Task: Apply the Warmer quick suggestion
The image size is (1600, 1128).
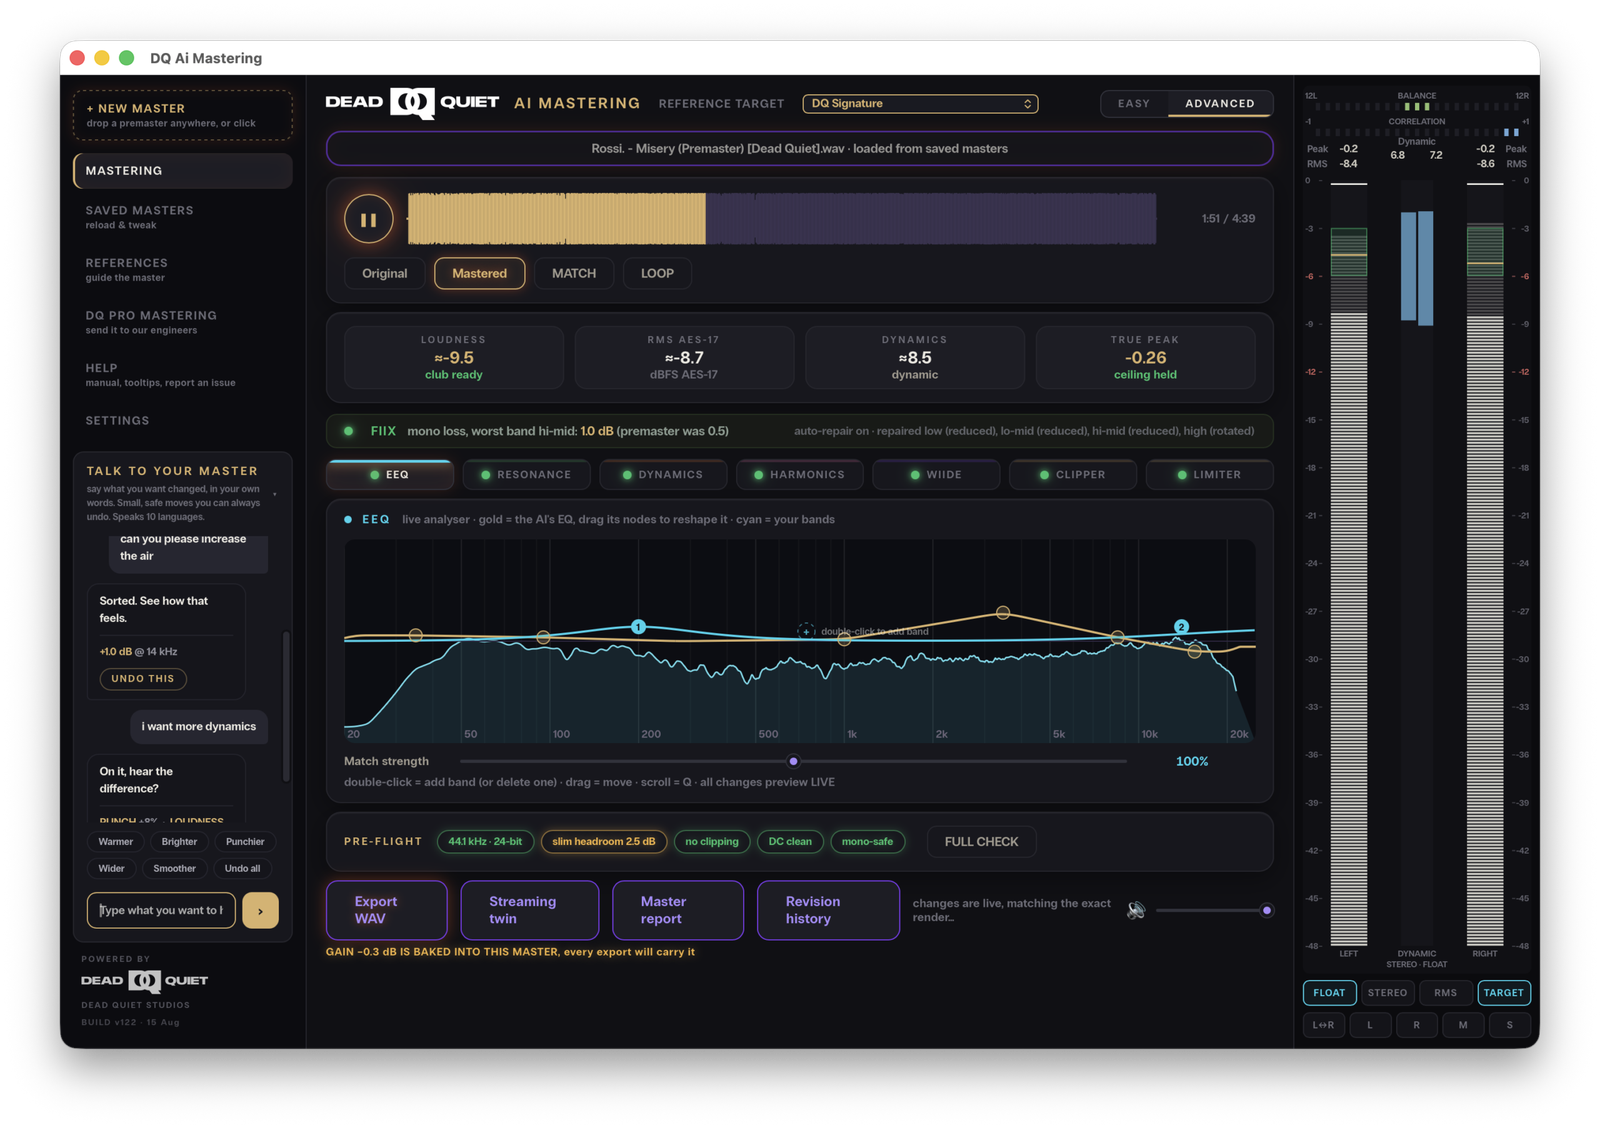Action: pyautogui.click(x=116, y=842)
